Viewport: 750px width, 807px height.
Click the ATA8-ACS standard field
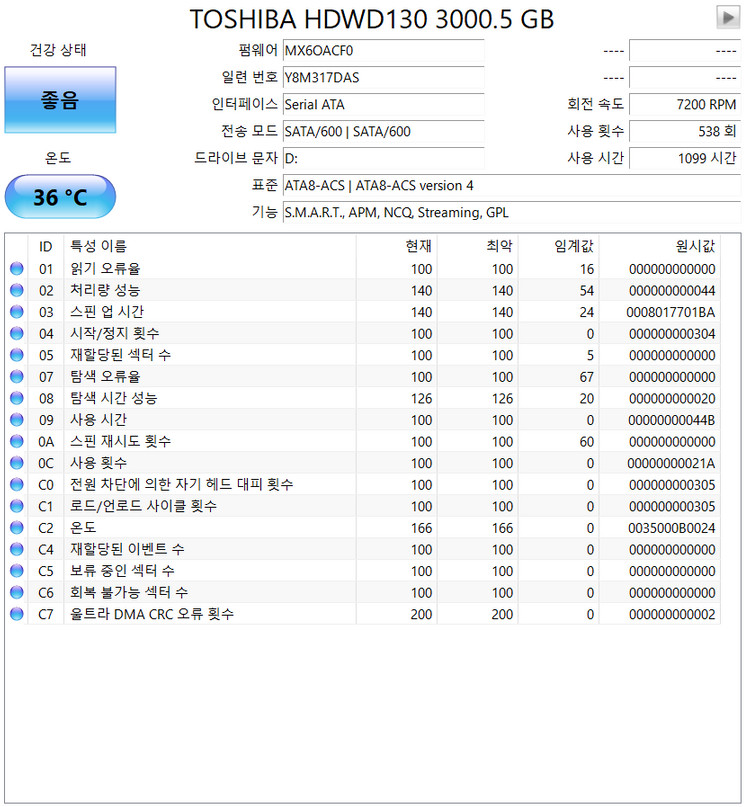click(512, 185)
